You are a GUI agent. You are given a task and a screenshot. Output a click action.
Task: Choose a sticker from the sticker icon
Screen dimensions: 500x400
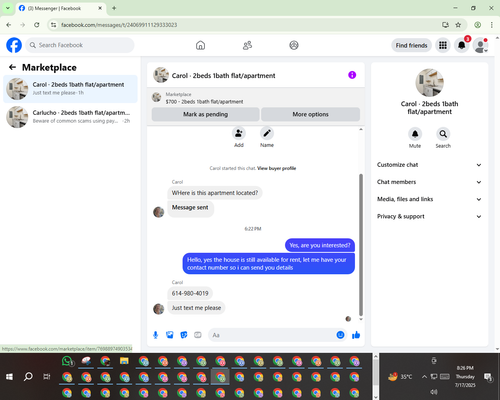[x=184, y=335]
